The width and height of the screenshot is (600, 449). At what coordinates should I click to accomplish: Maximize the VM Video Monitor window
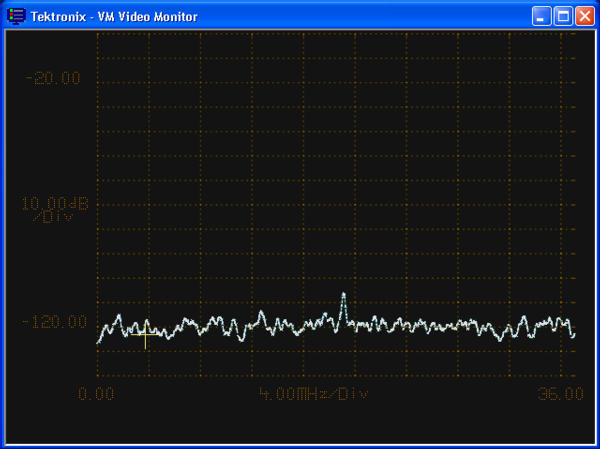(562, 16)
